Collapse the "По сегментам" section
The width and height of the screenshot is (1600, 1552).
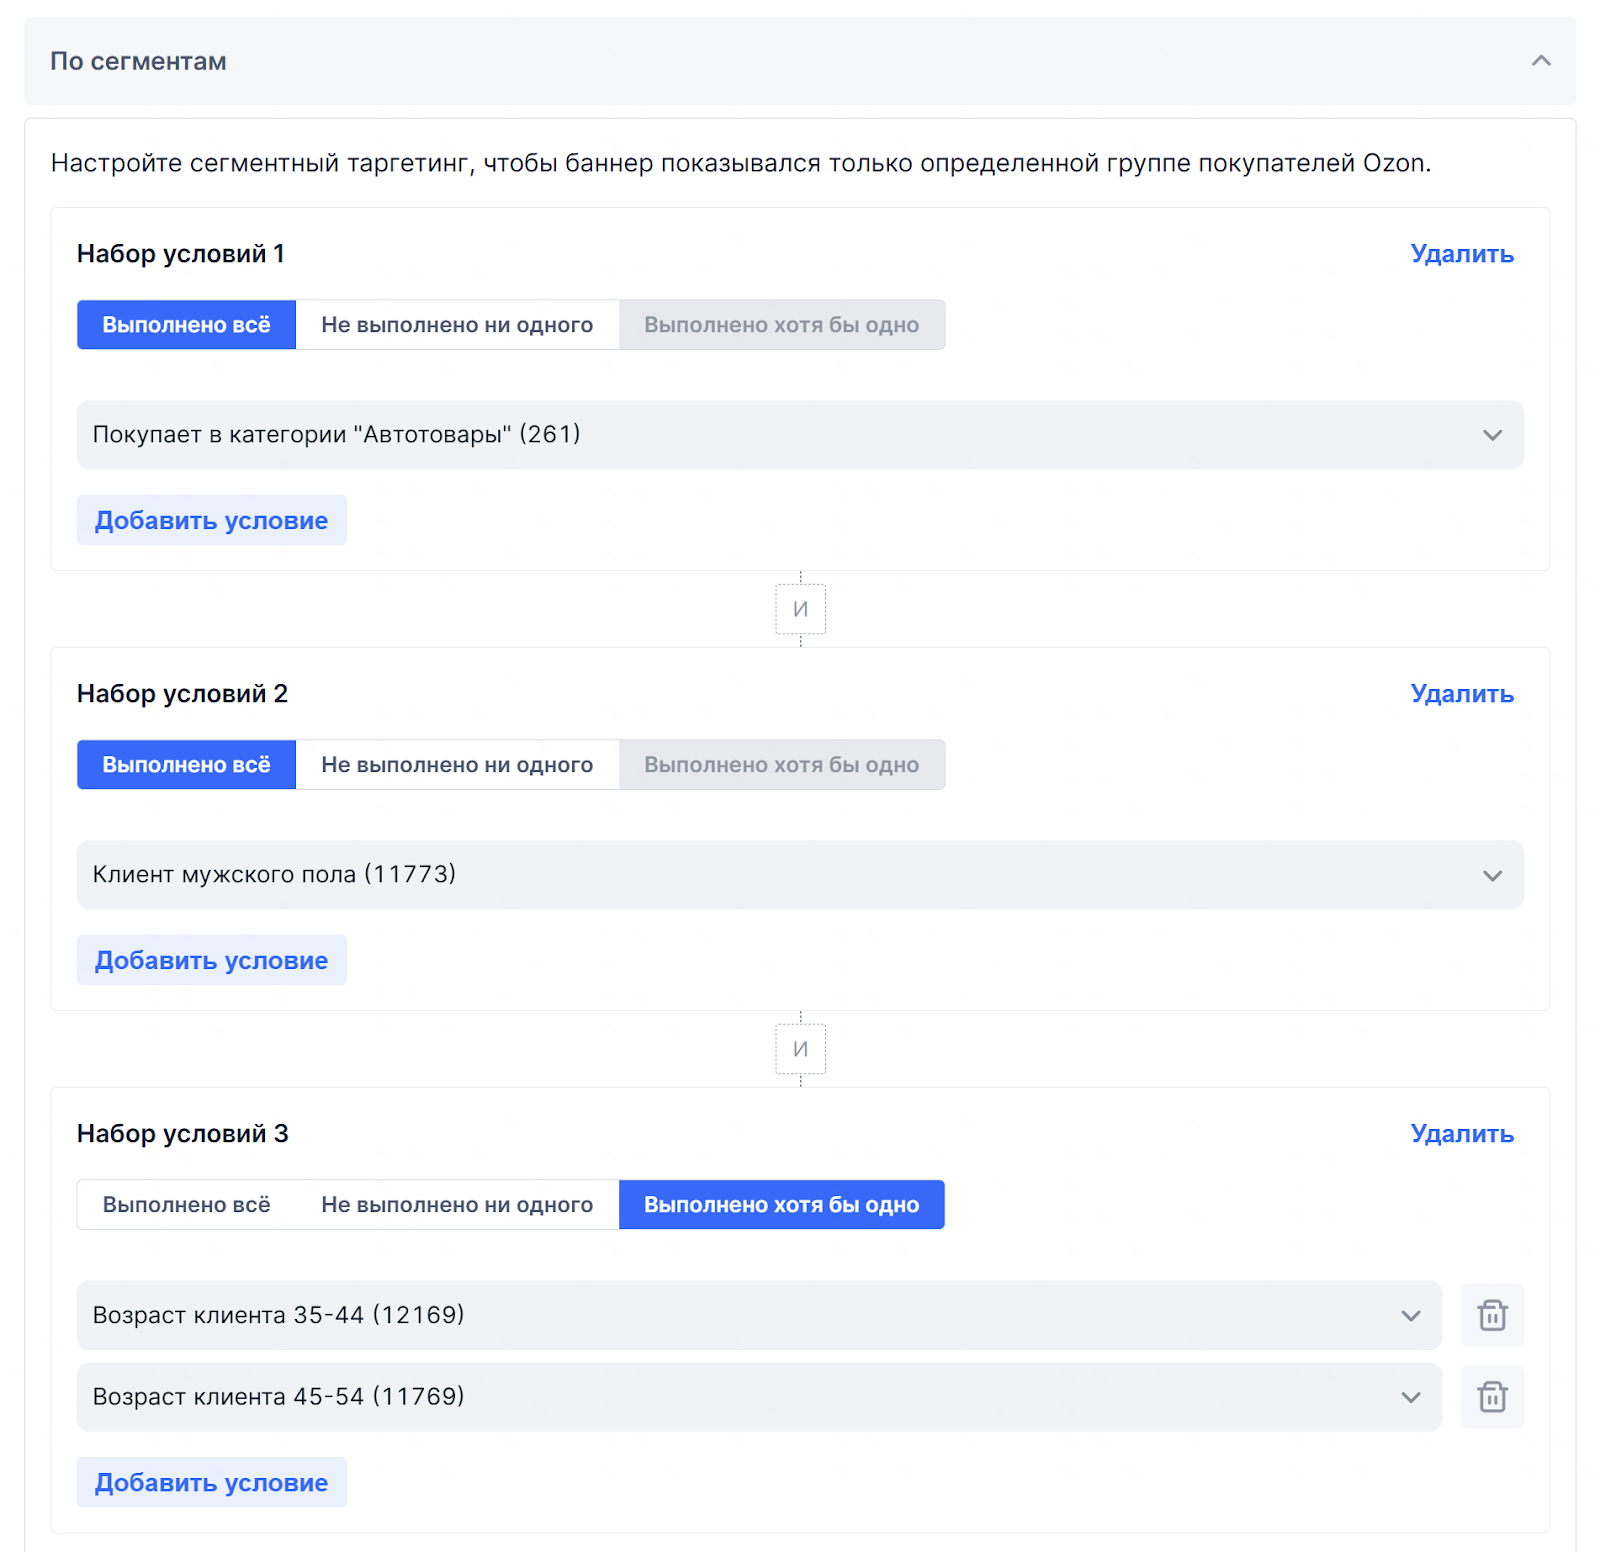pyautogui.click(x=1541, y=61)
